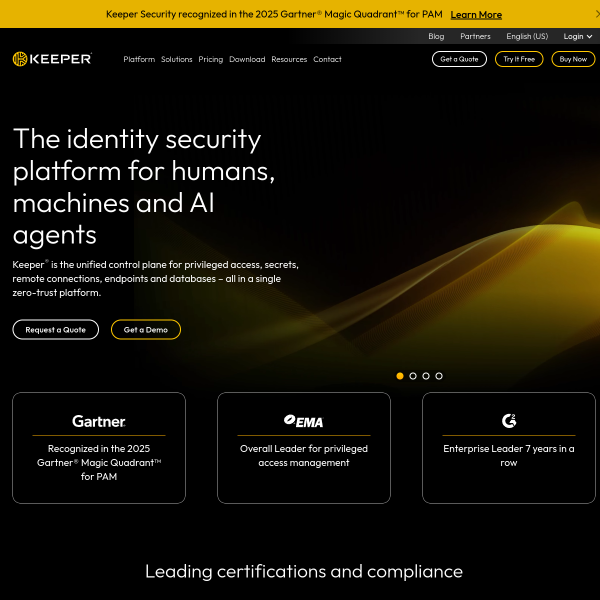Open the Solutions menu
Image resolution: width=600 pixels, height=600 pixels.
pos(176,59)
